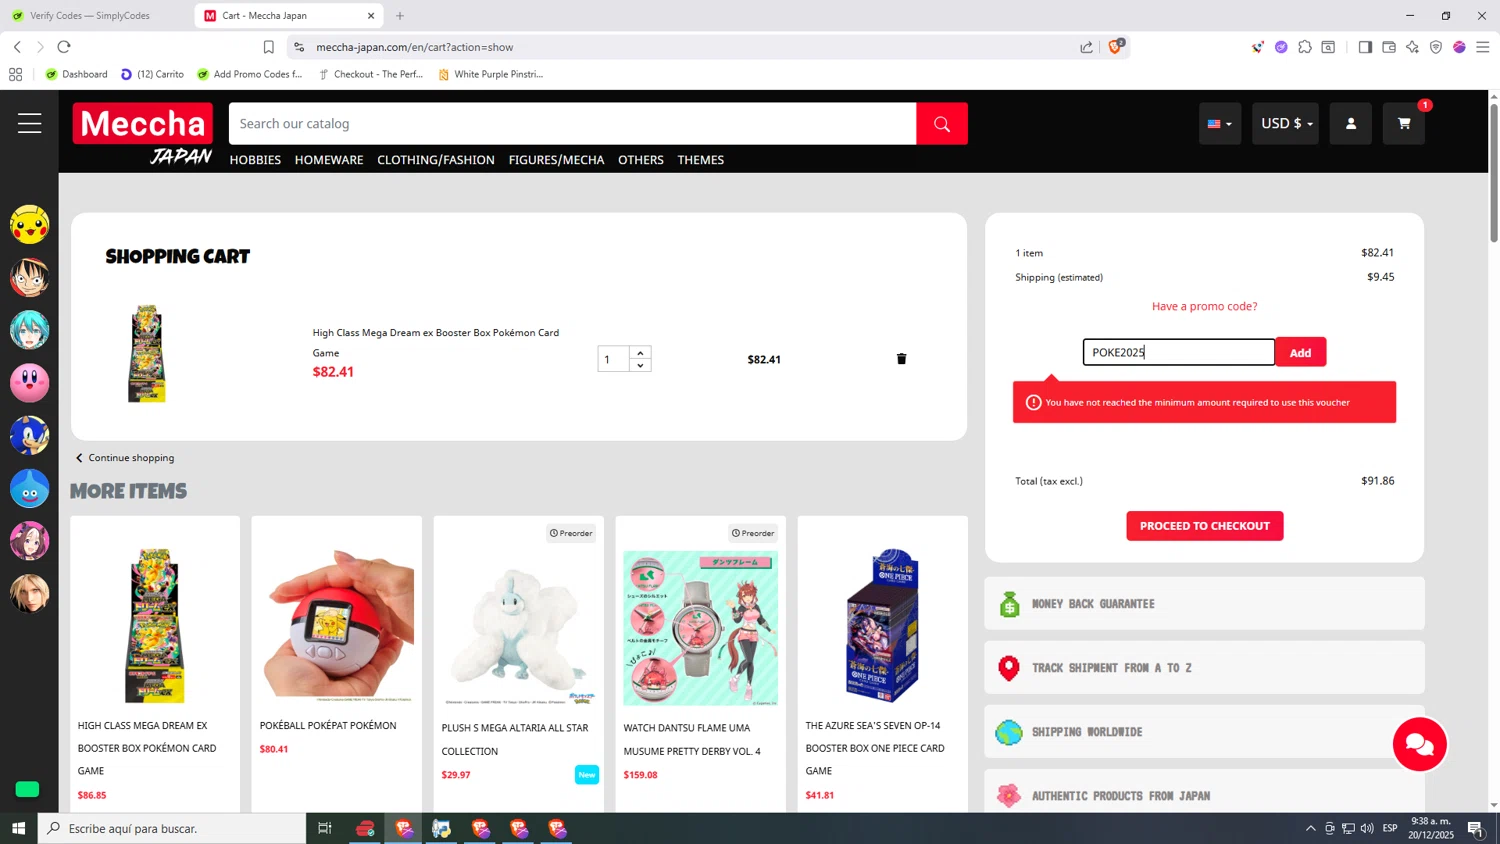The height and width of the screenshot is (844, 1500).
Task: Open Windows Start menu
Action: point(18,828)
